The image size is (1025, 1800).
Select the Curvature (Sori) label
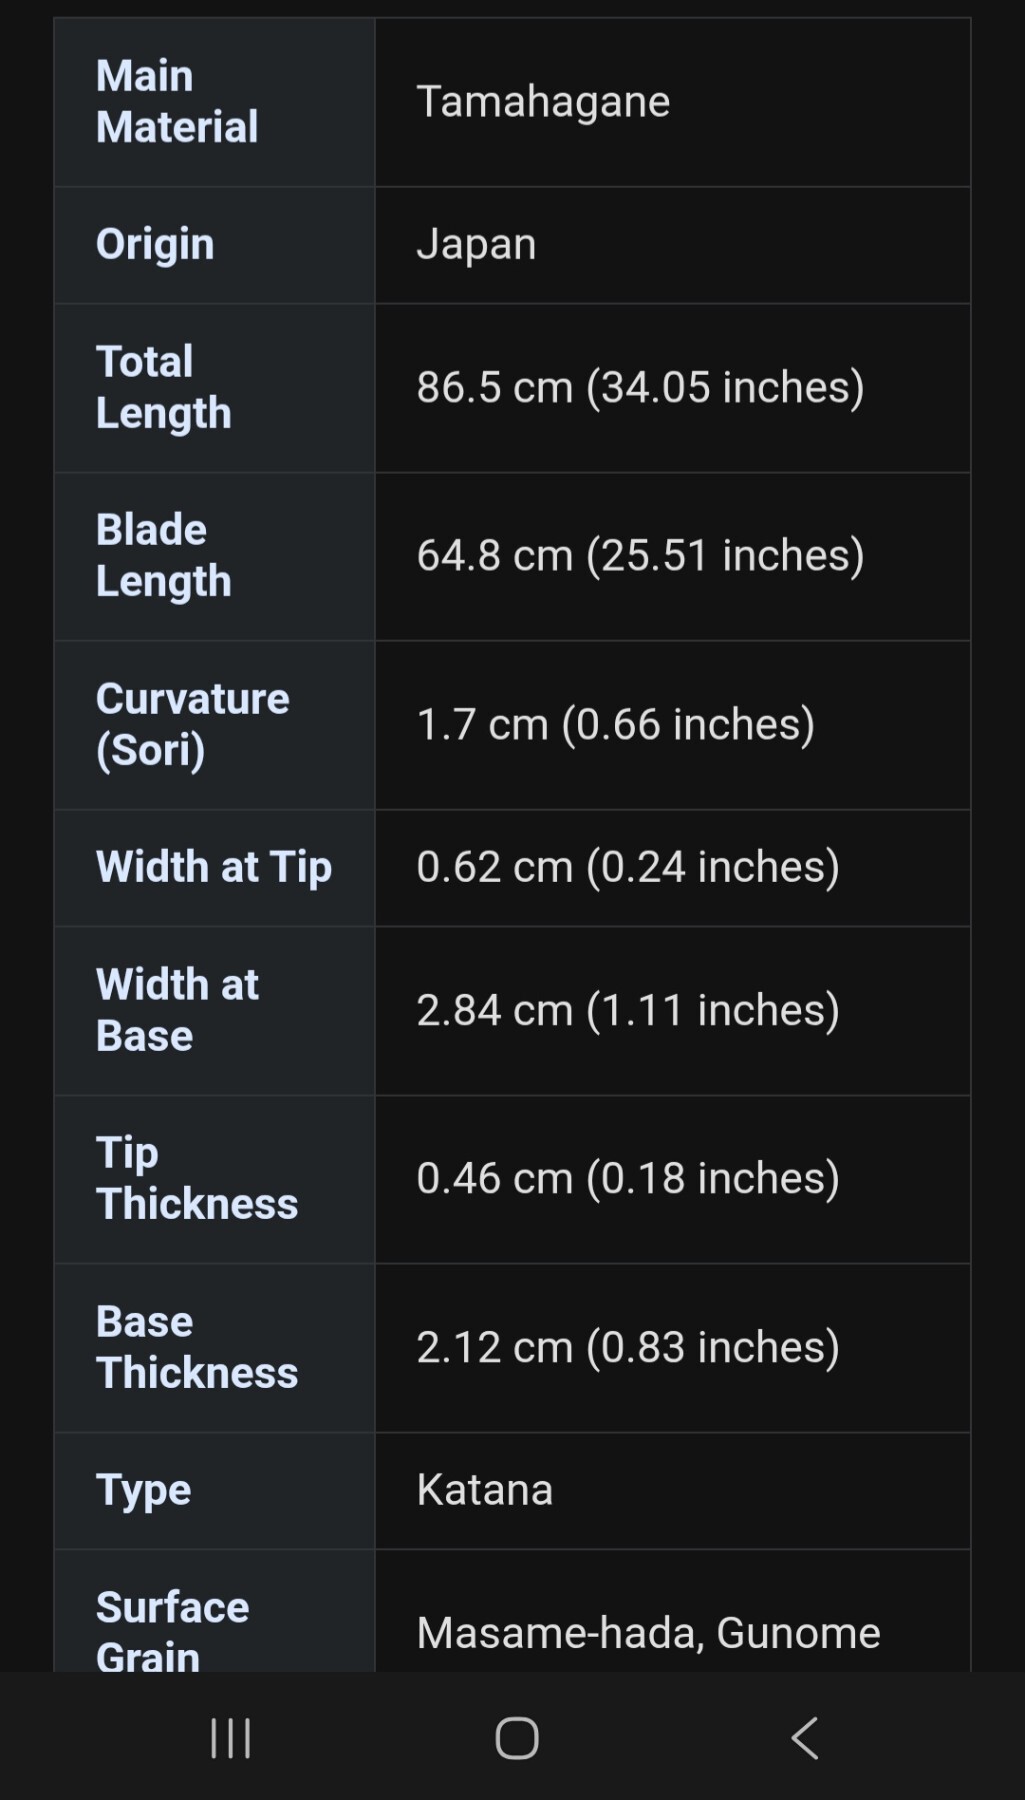[192, 724]
